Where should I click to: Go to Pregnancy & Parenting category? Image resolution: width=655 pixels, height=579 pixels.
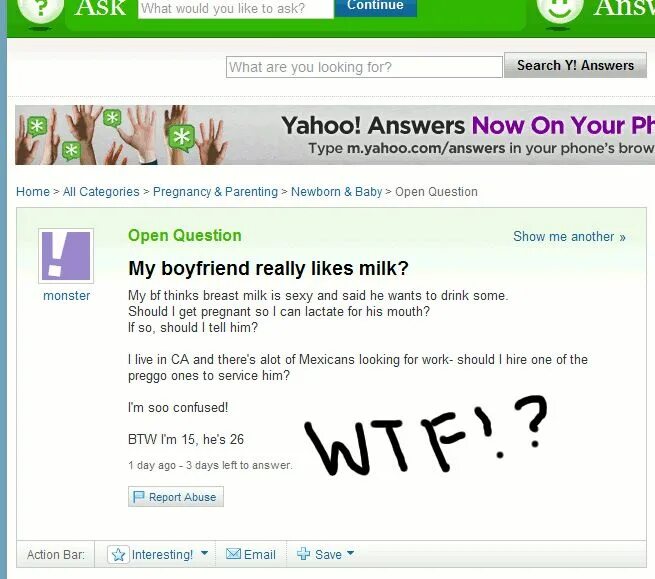215,192
